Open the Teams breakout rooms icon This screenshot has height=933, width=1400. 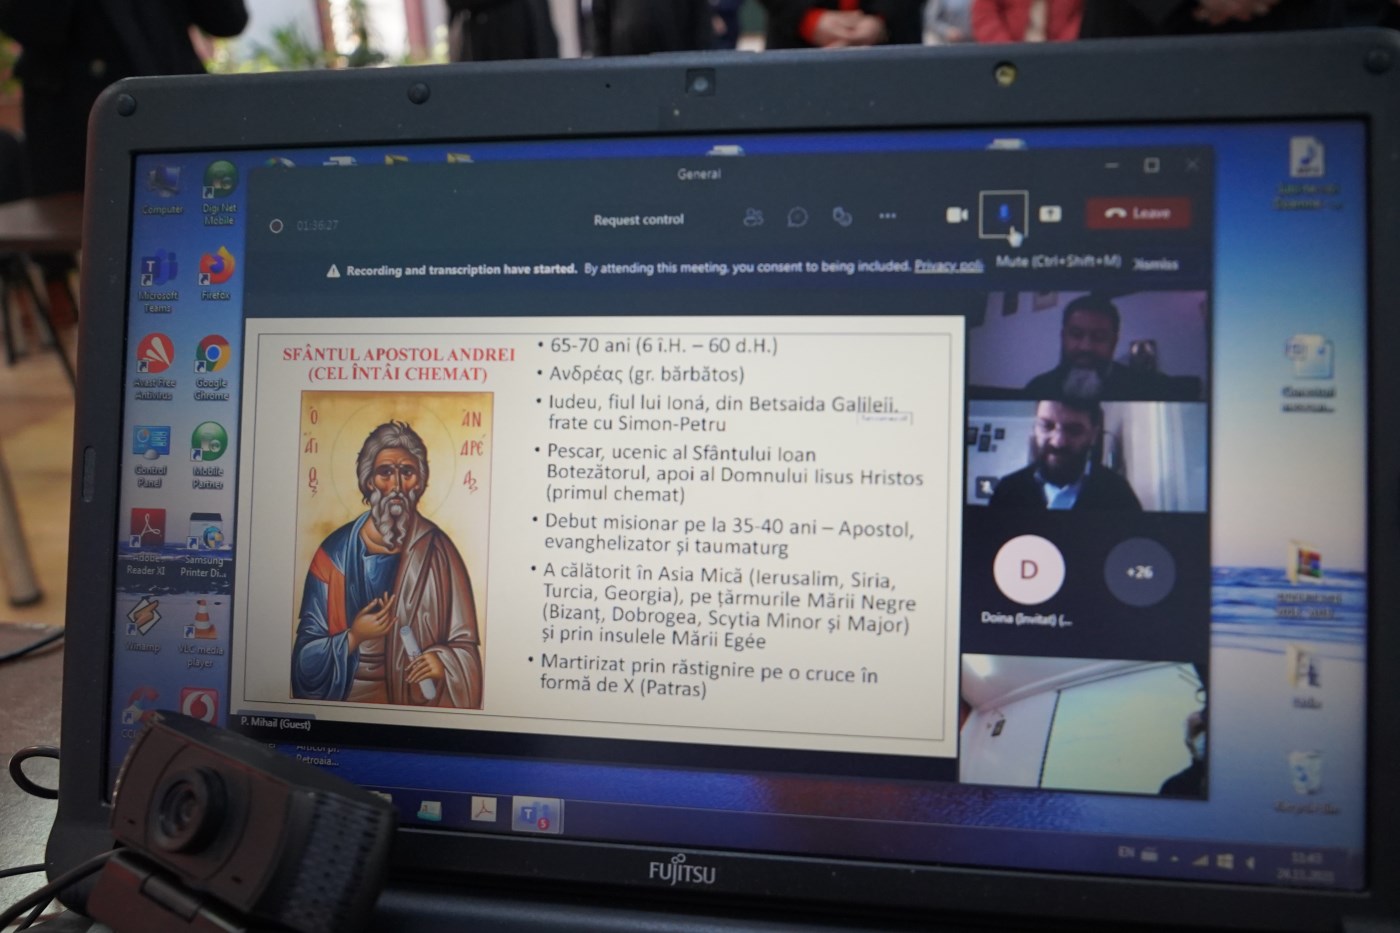click(x=842, y=217)
